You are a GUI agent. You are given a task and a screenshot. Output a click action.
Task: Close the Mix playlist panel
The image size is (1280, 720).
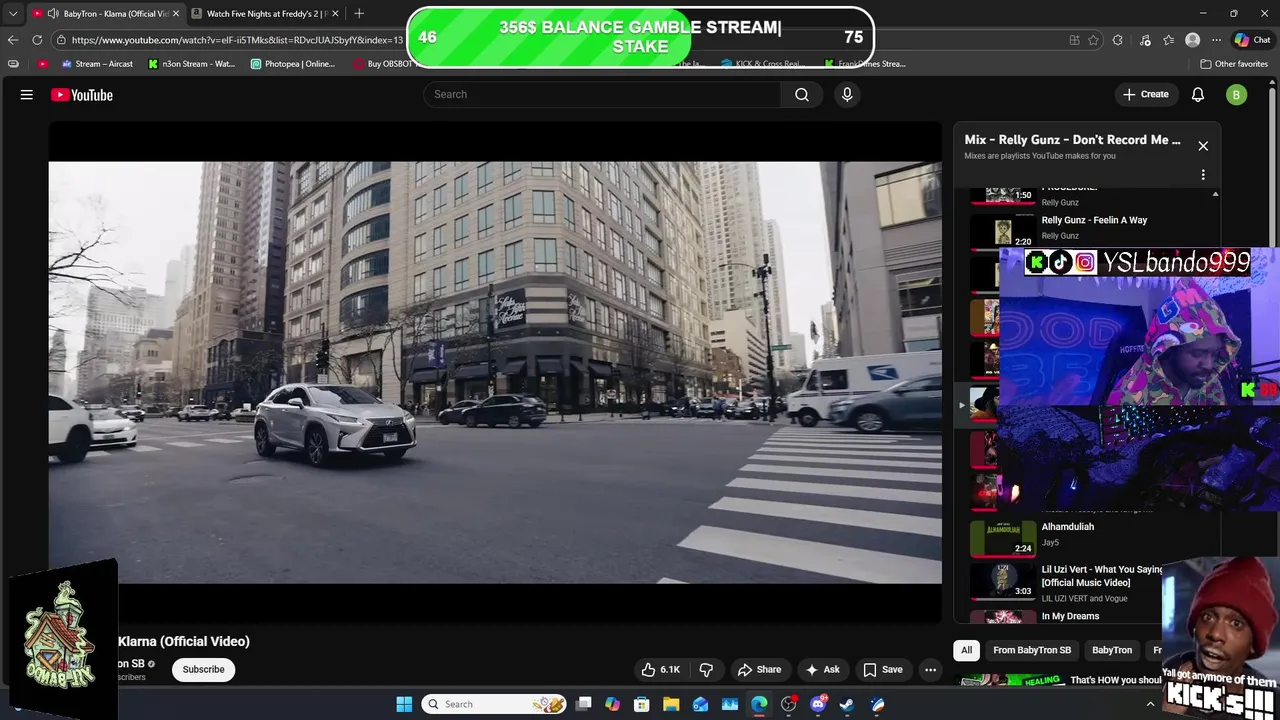coord(1203,146)
